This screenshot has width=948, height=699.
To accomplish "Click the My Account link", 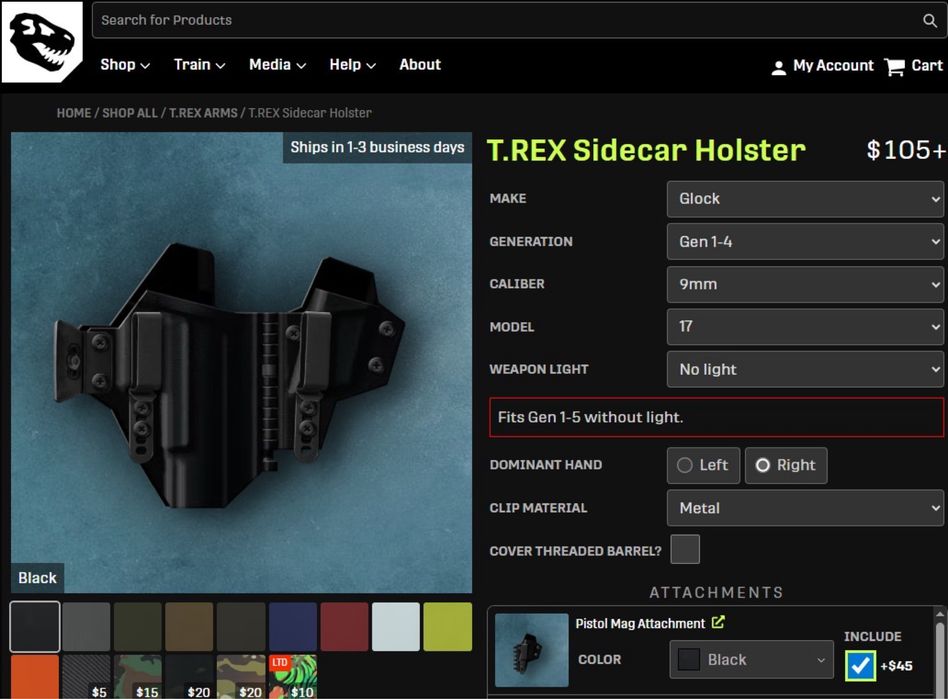I will 833,66.
